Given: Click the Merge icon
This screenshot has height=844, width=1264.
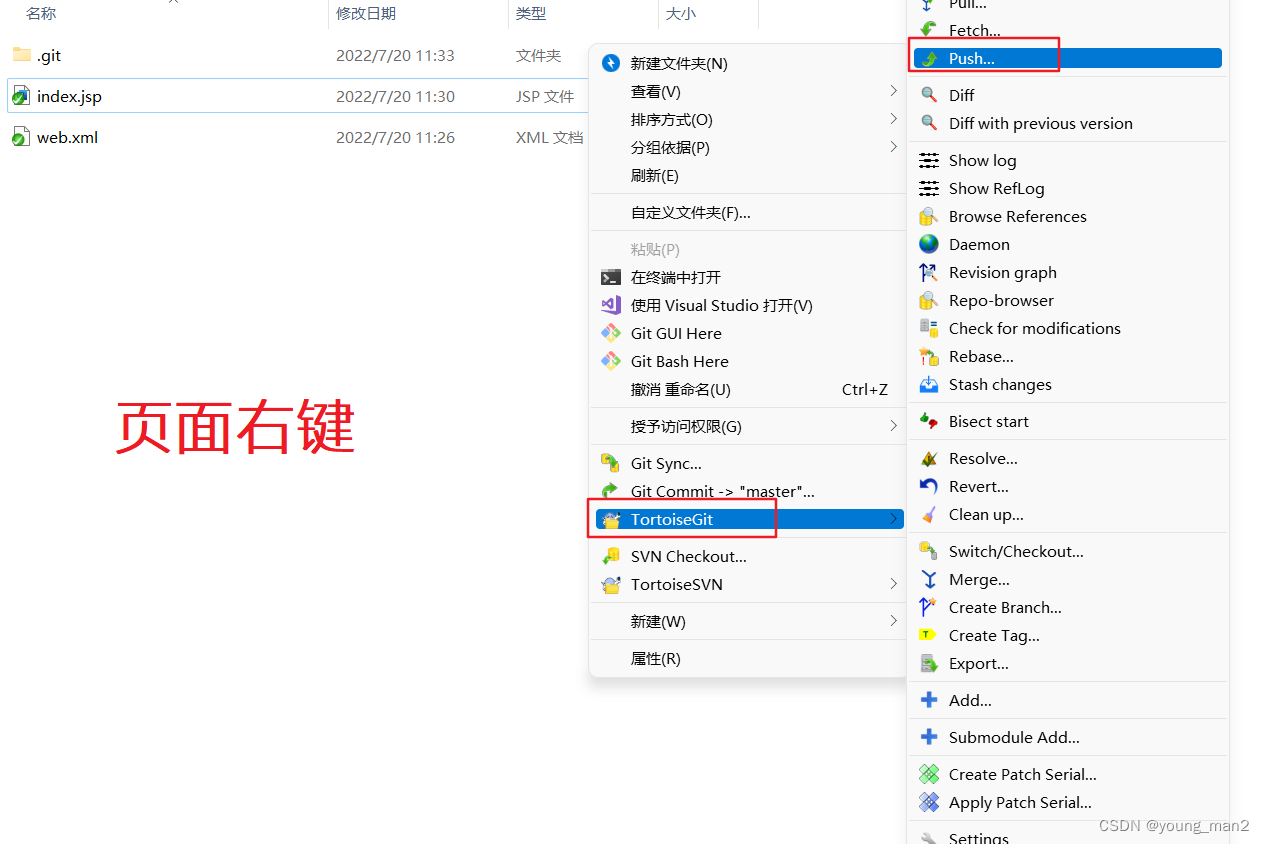Looking at the screenshot, I should [x=929, y=579].
